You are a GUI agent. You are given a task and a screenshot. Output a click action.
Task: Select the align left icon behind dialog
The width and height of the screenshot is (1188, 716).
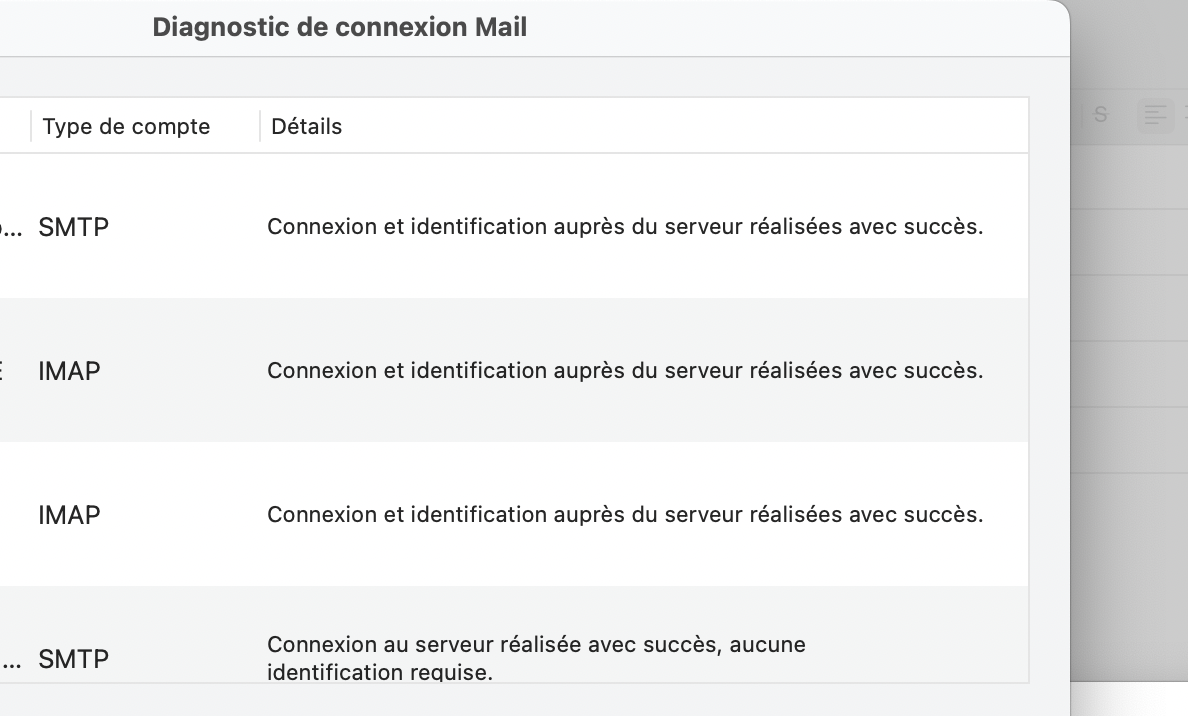coord(1155,115)
